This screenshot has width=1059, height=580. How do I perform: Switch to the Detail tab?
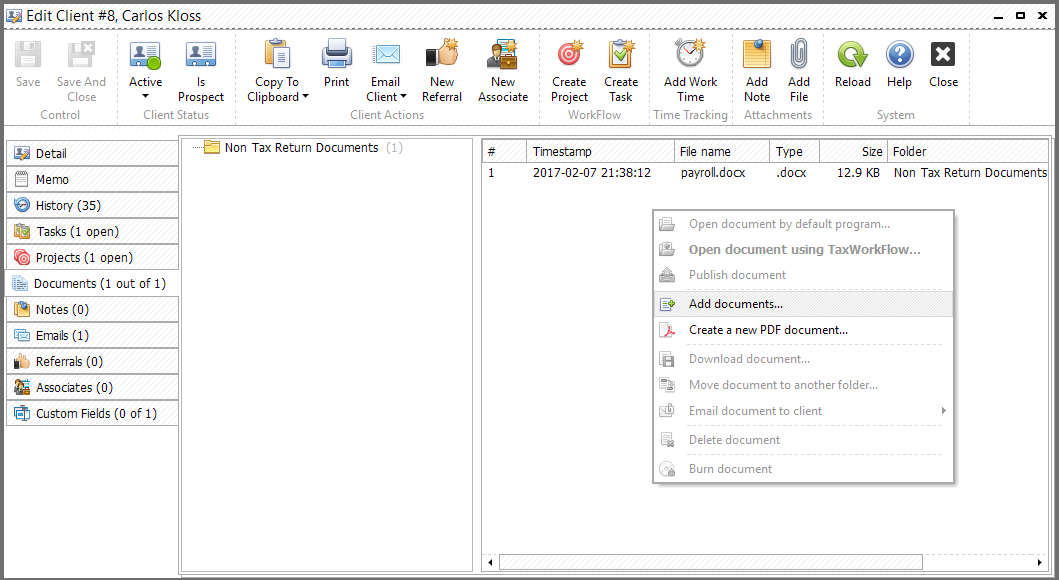point(93,153)
